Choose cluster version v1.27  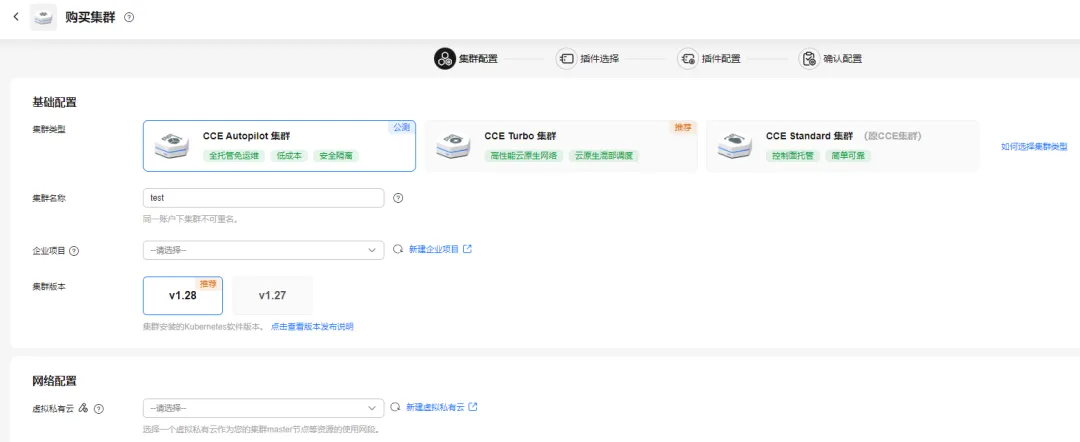tap(272, 295)
